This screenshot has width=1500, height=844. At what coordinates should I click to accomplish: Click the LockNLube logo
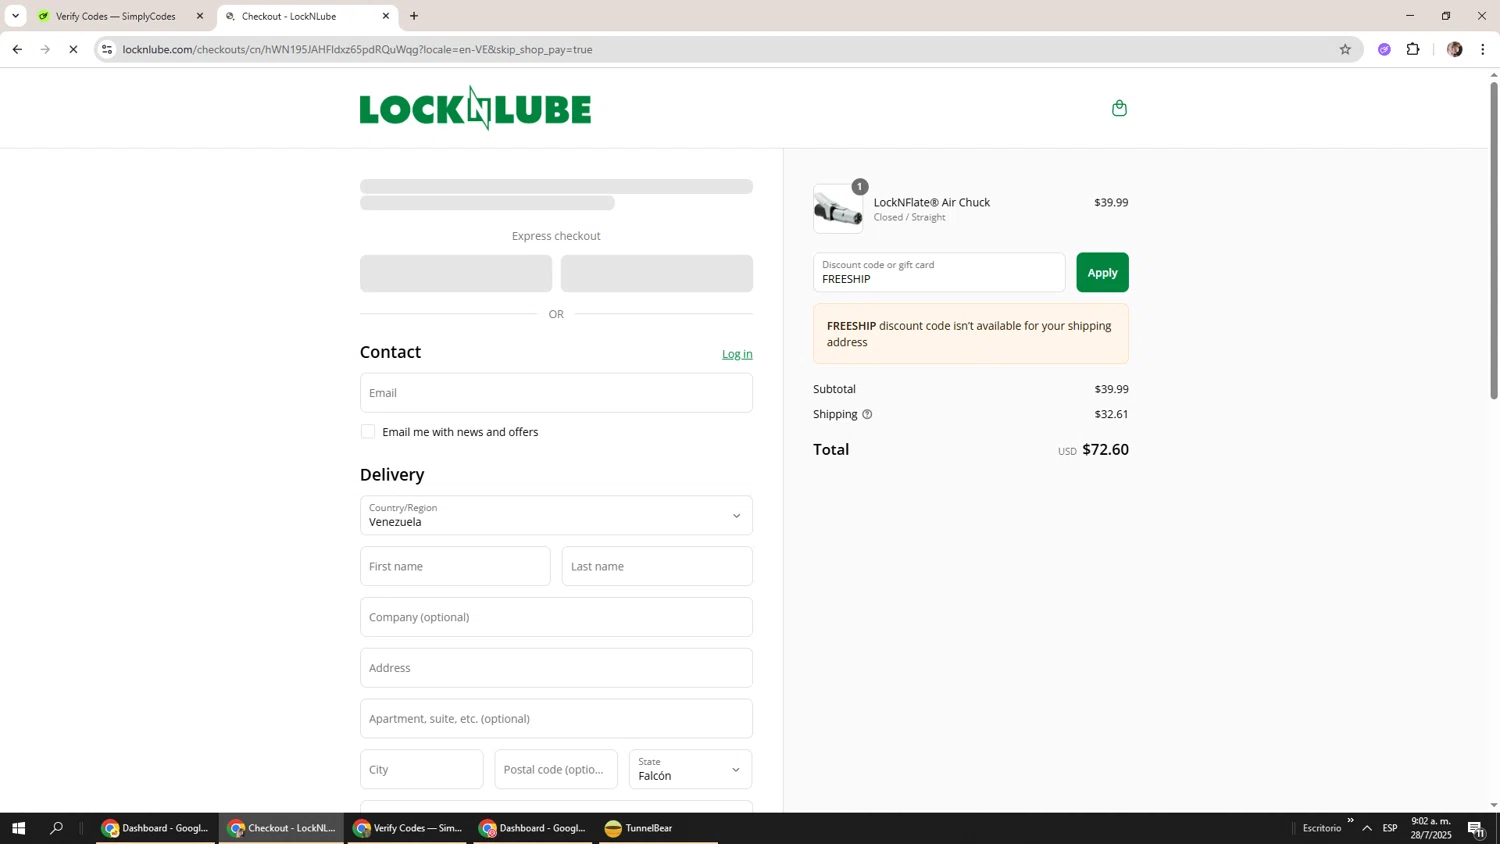pos(475,108)
